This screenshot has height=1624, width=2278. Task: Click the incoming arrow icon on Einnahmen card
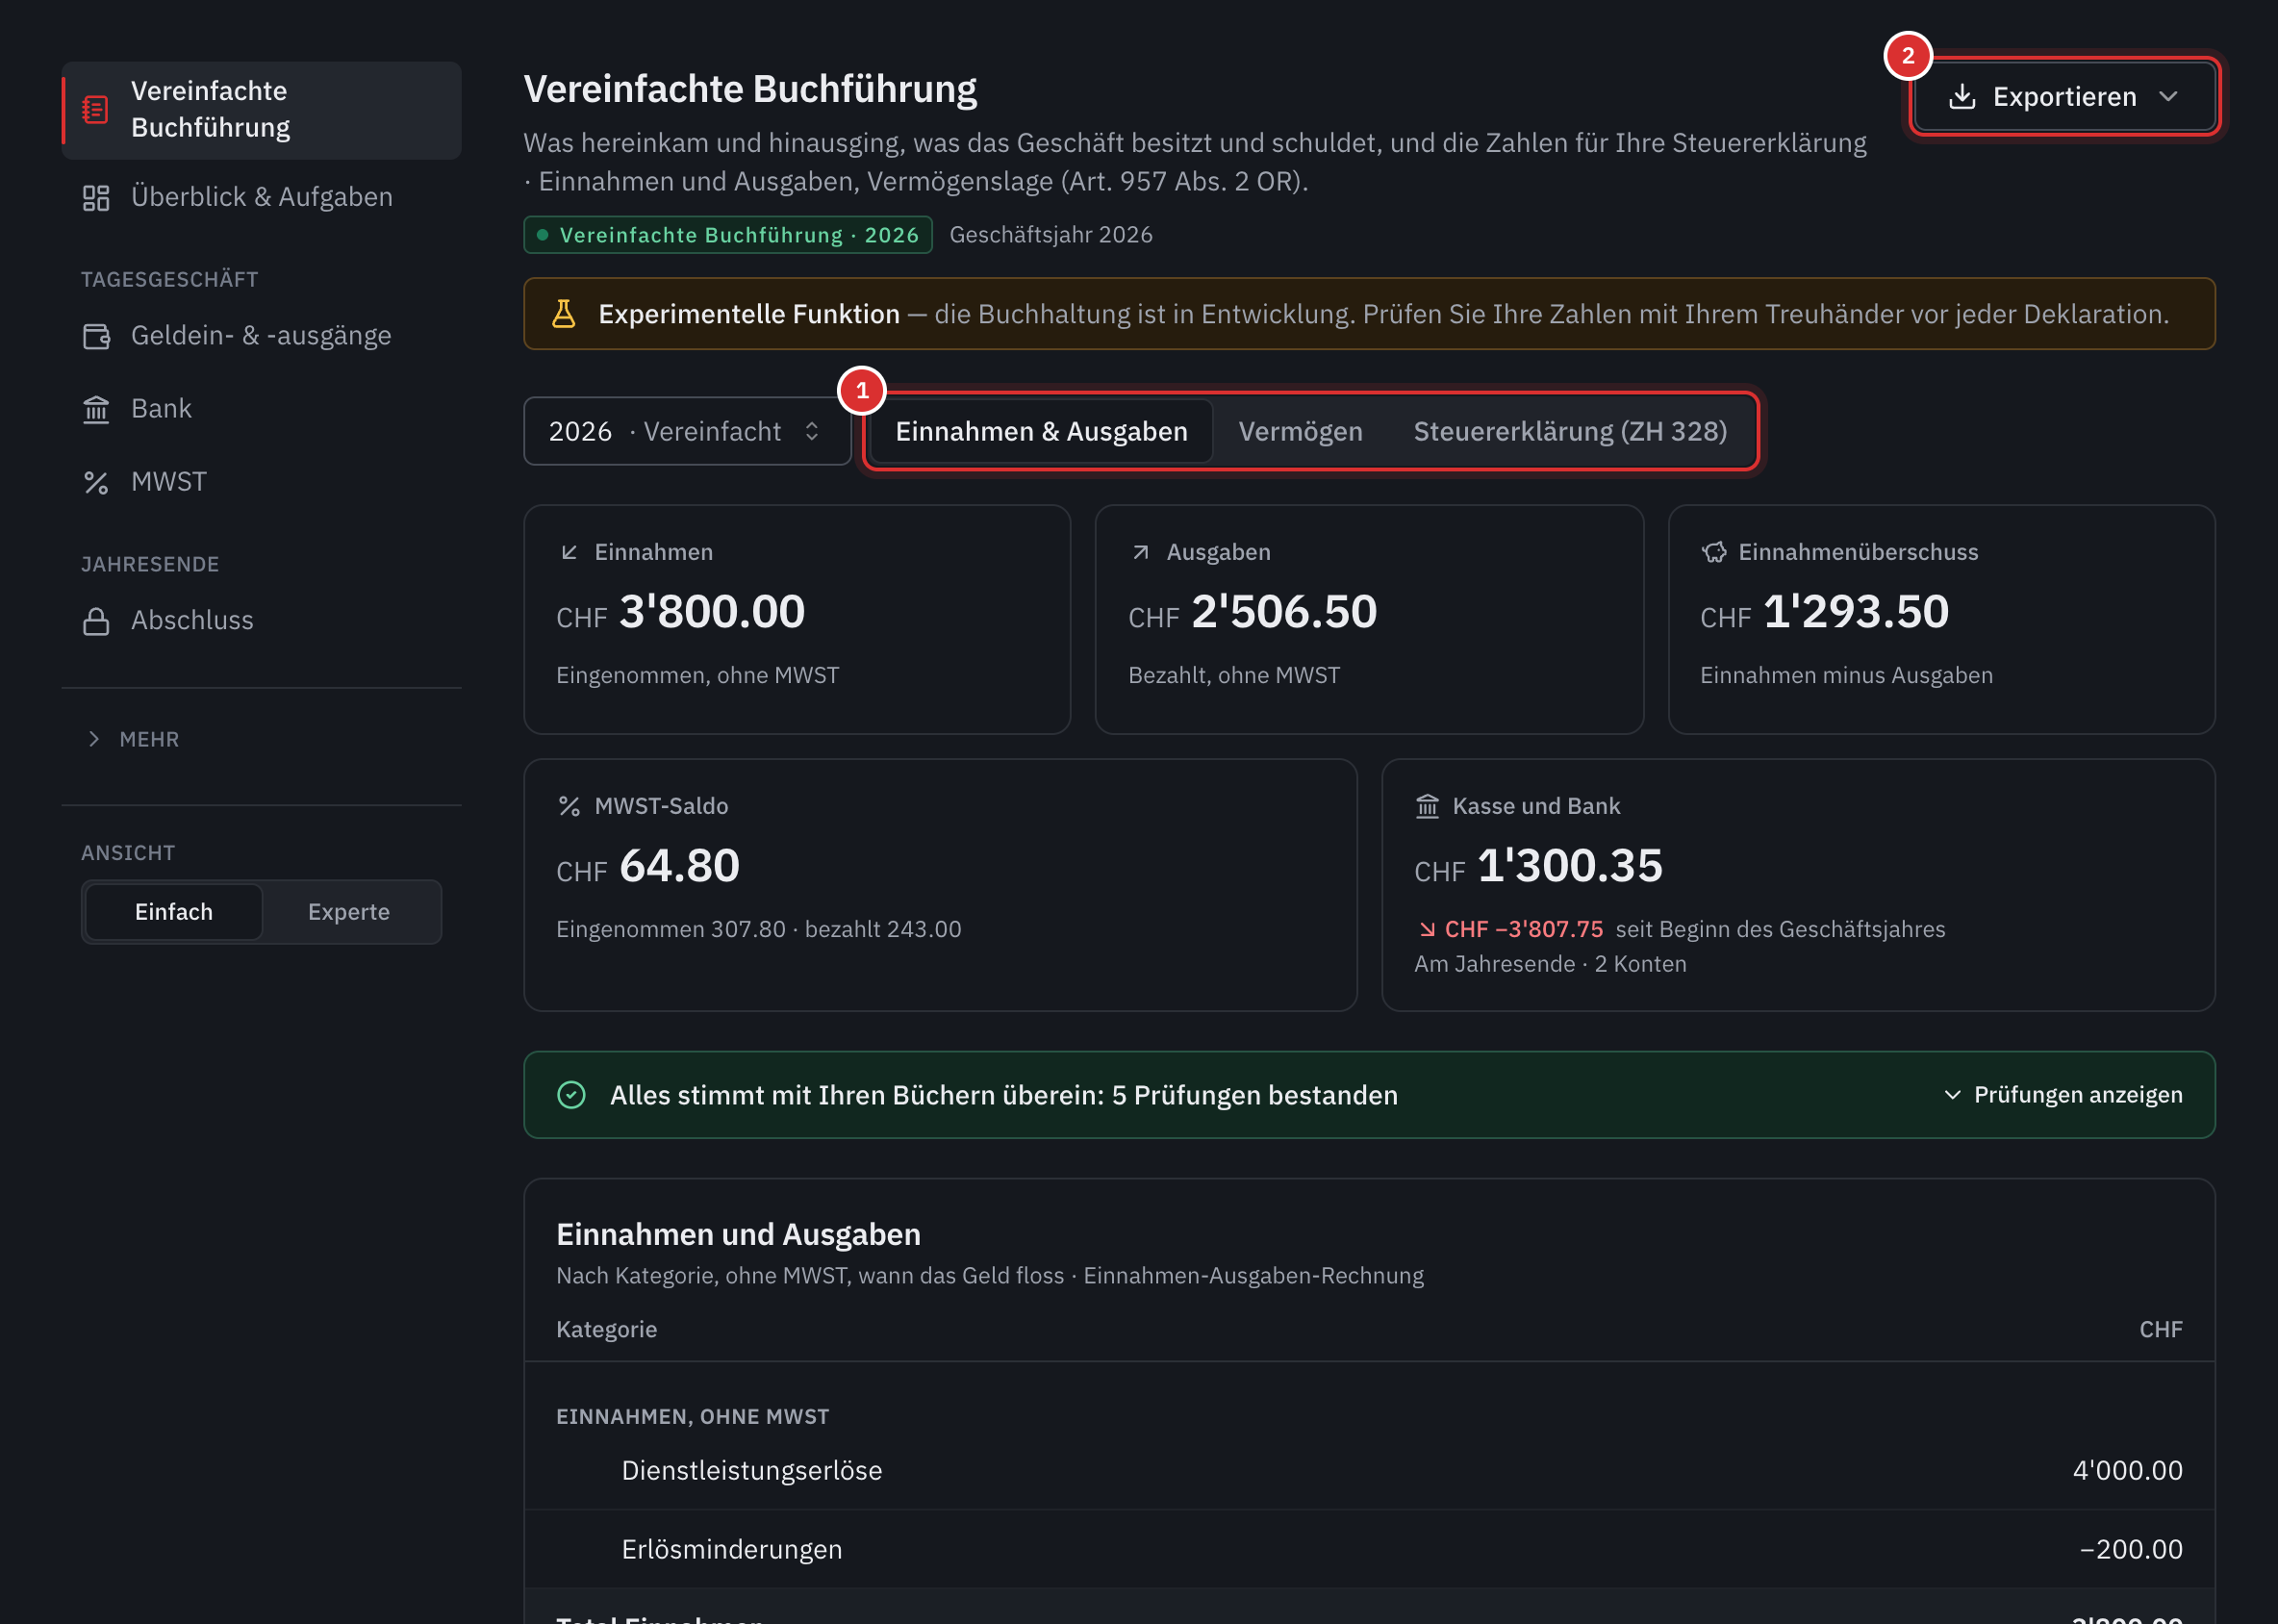(569, 552)
